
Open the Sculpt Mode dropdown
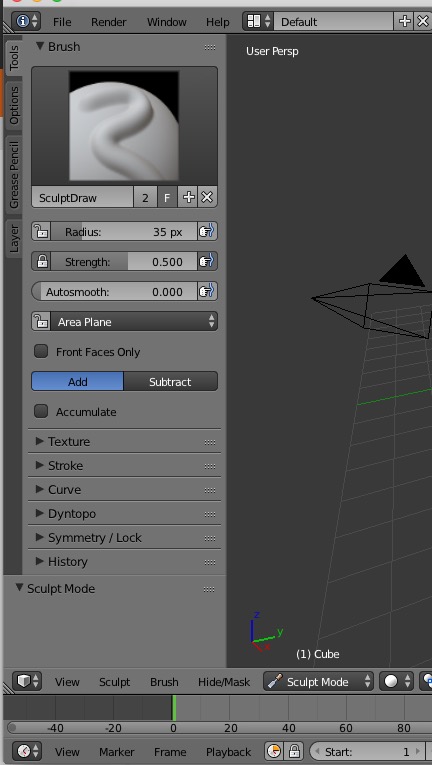click(x=318, y=681)
